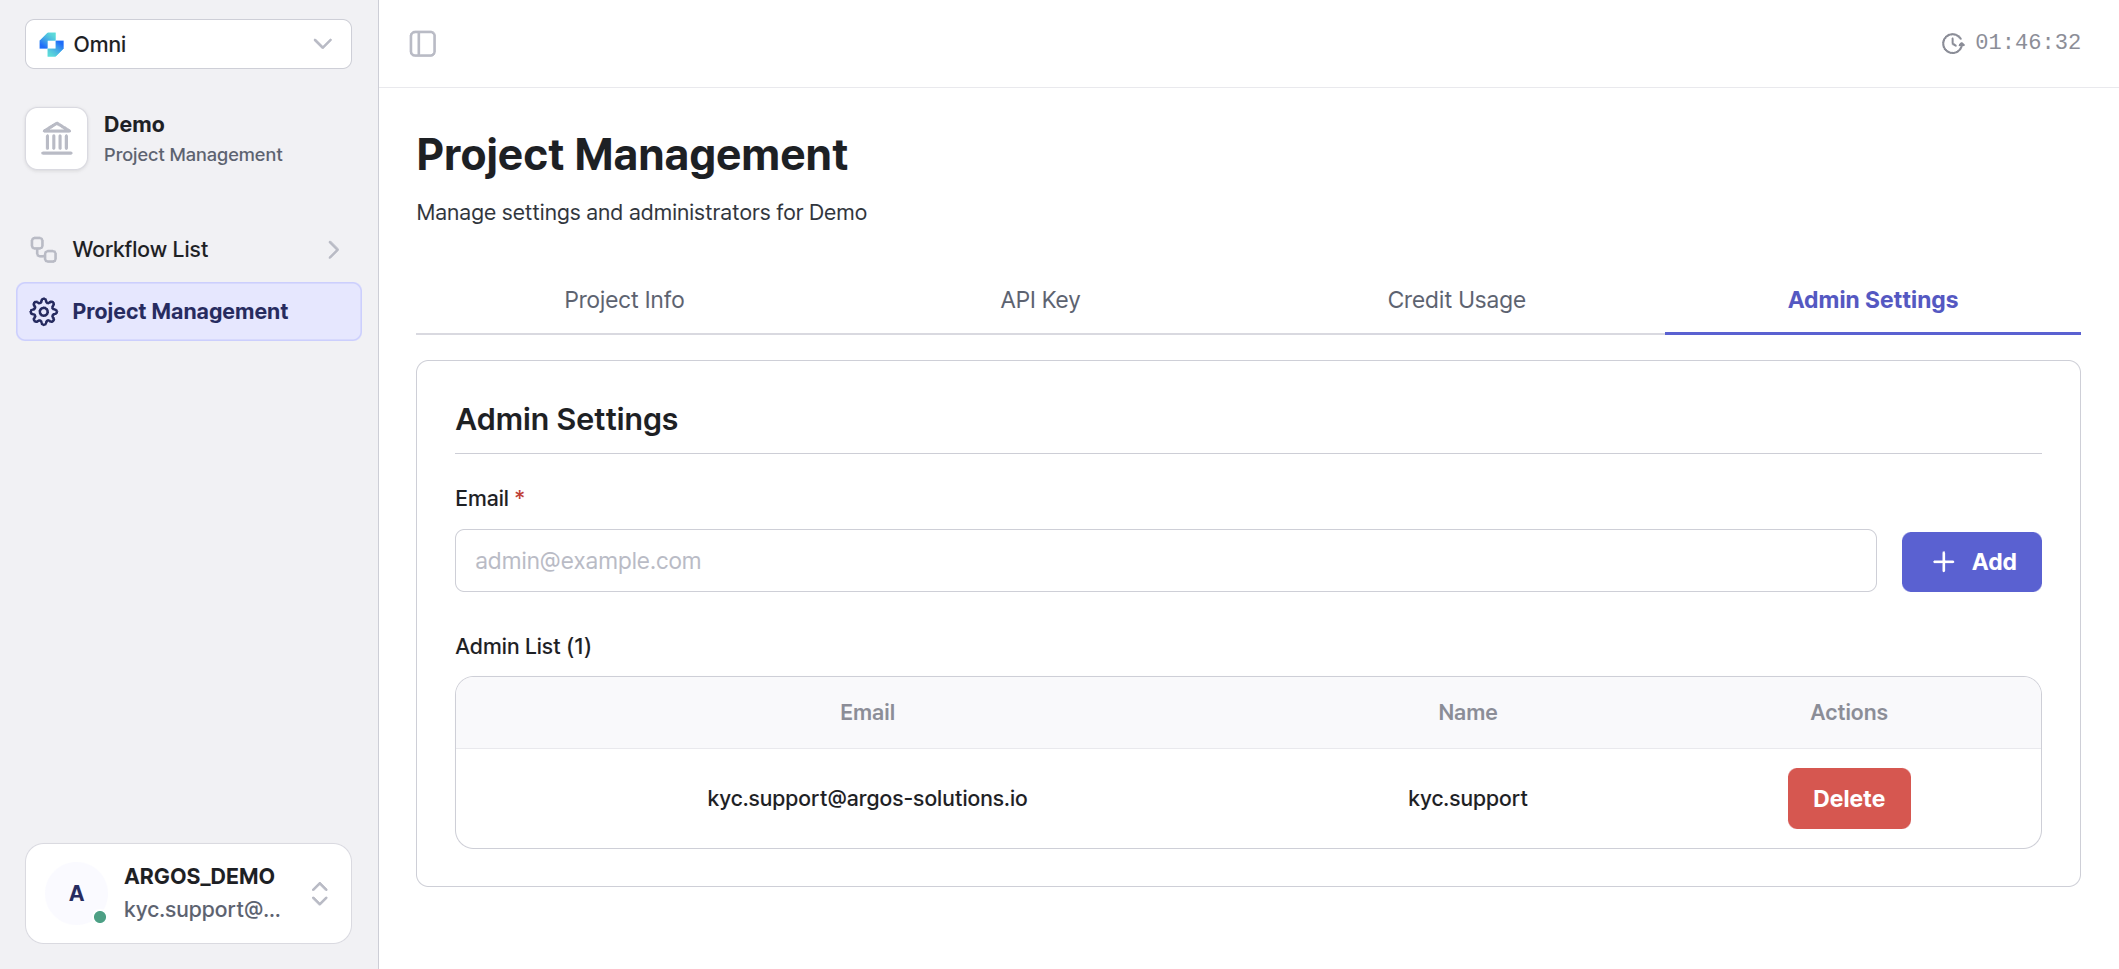Switch to the API Key tab
Image resolution: width=2119 pixels, height=969 pixels.
click(1040, 300)
